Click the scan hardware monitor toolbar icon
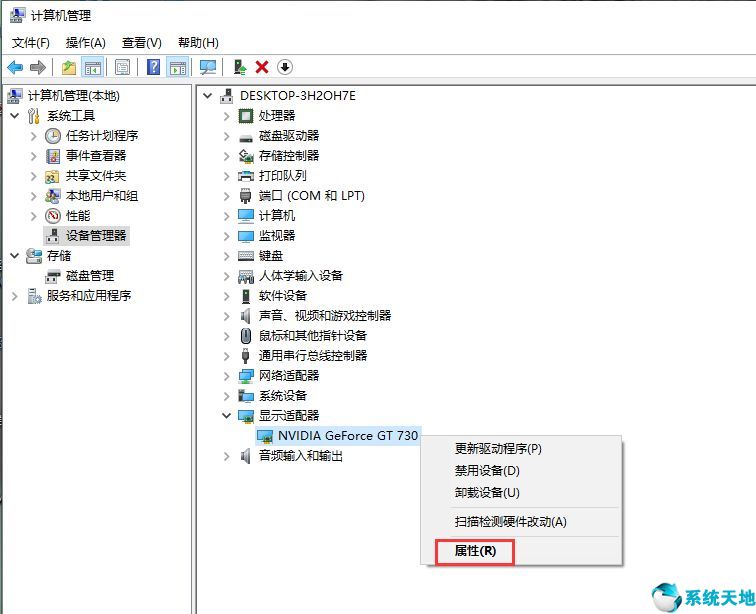756x614 pixels. (x=208, y=67)
